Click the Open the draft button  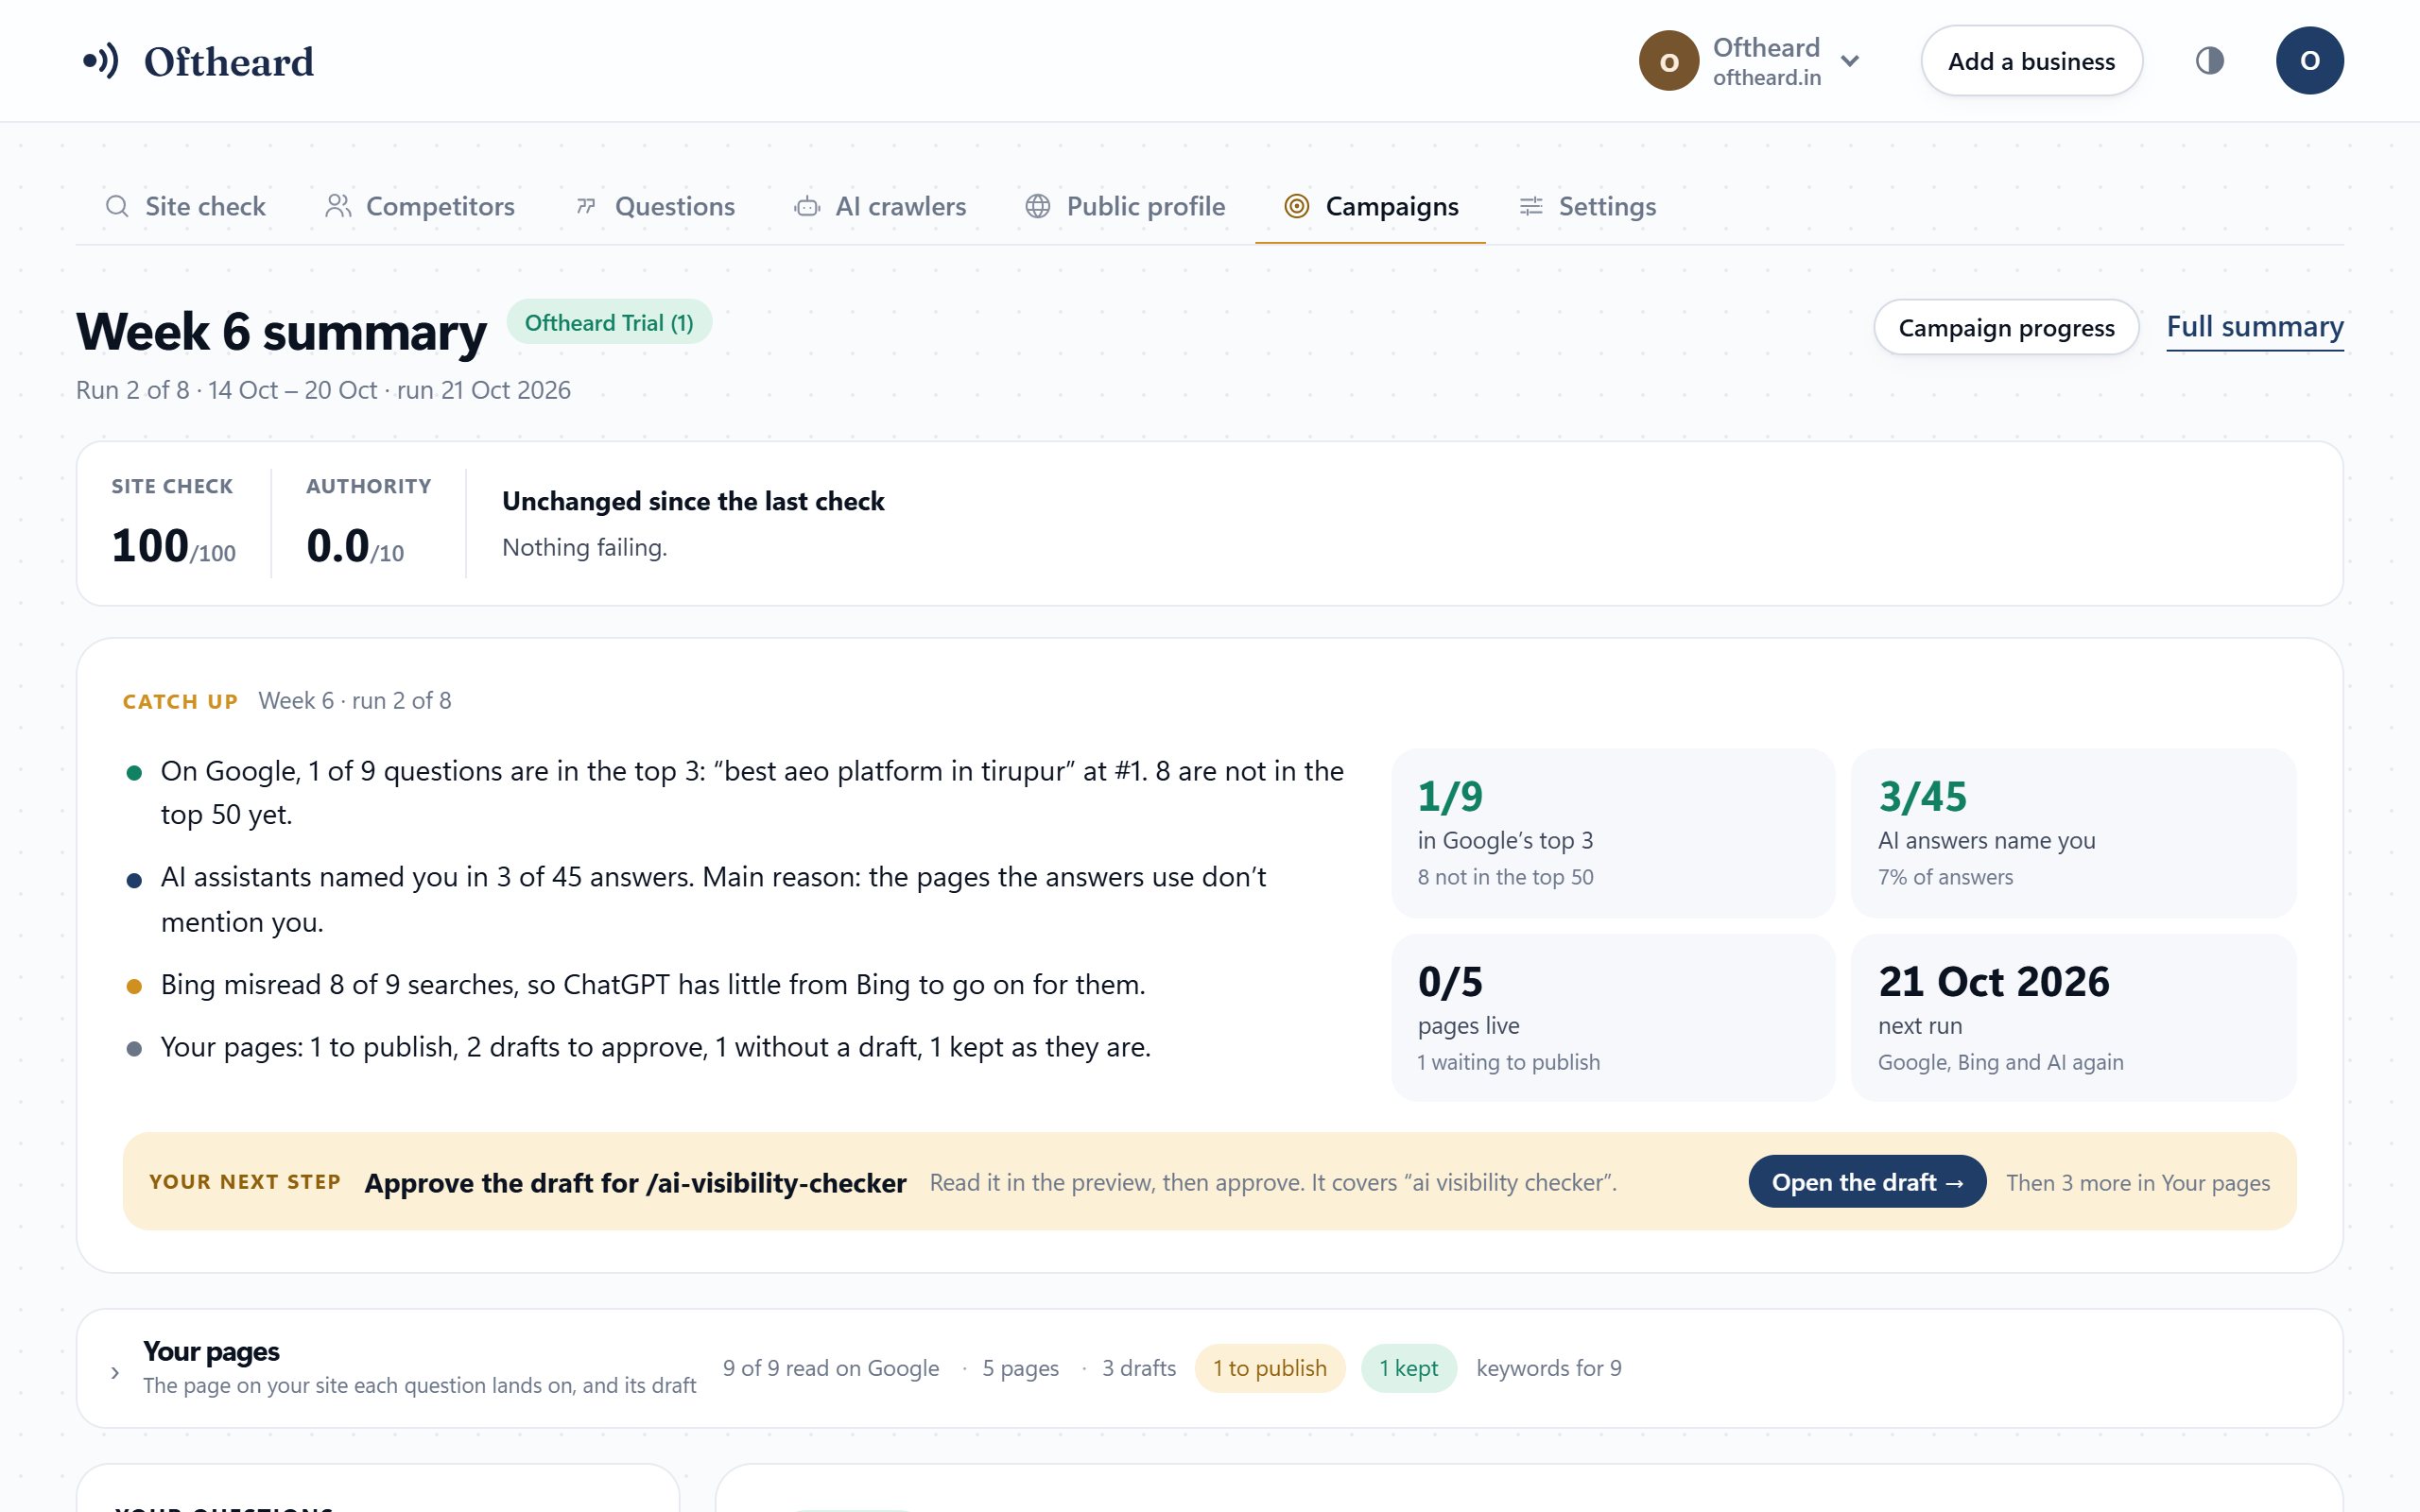point(1867,1182)
